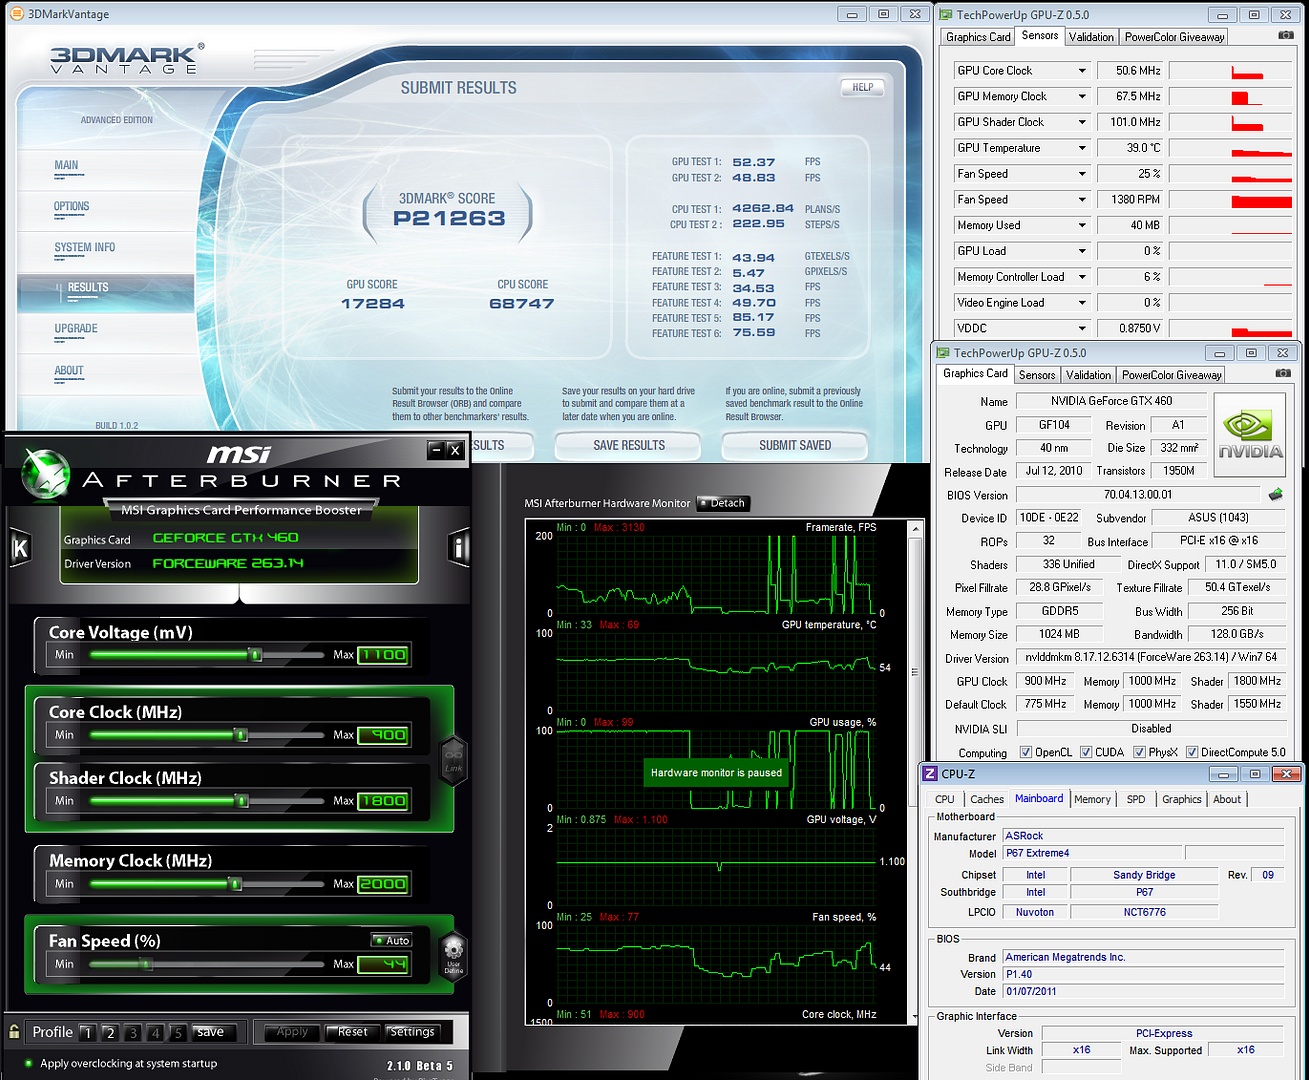
Task: Click the profile save button in Afterburner
Action: click(x=211, y=1032)
